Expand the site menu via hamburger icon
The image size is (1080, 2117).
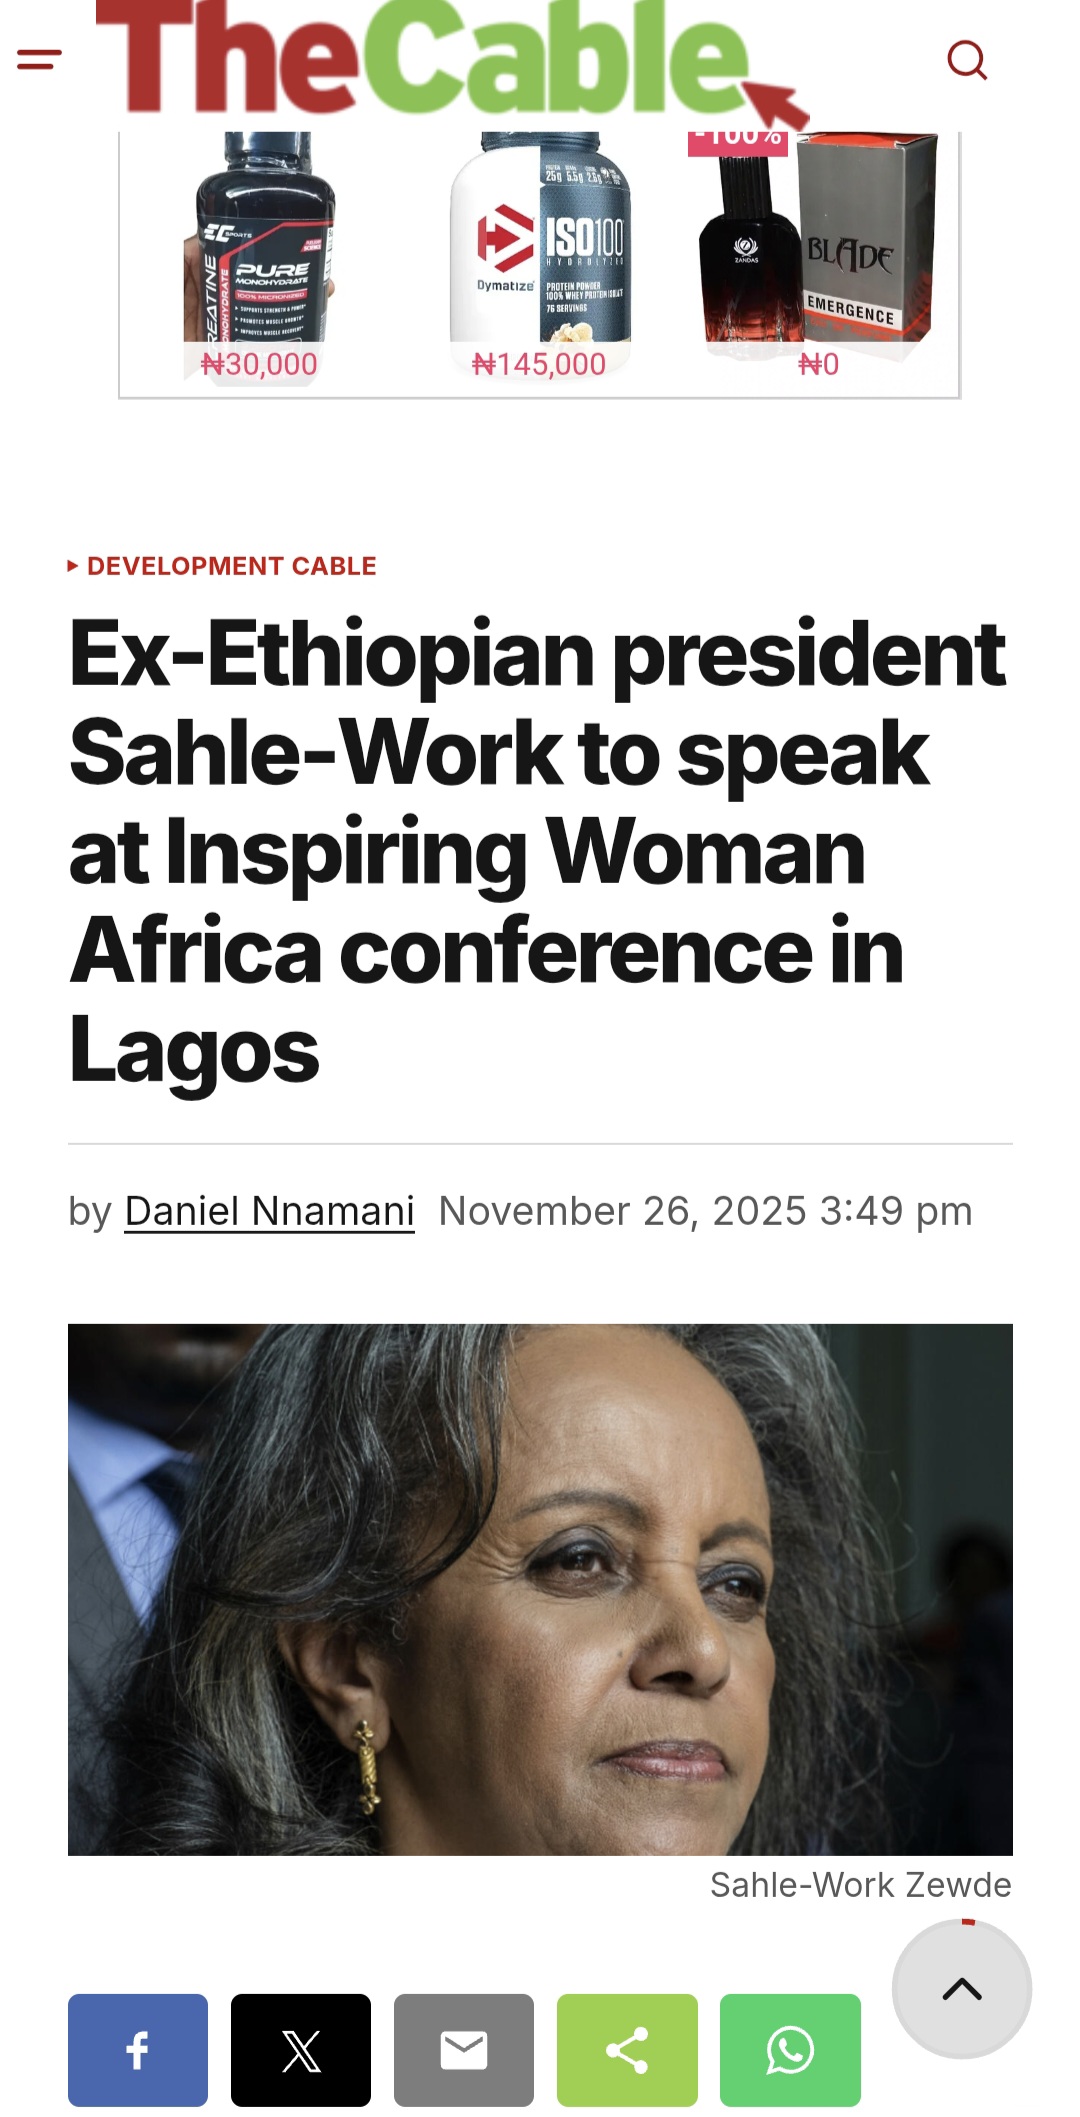[x=38, y=60]
